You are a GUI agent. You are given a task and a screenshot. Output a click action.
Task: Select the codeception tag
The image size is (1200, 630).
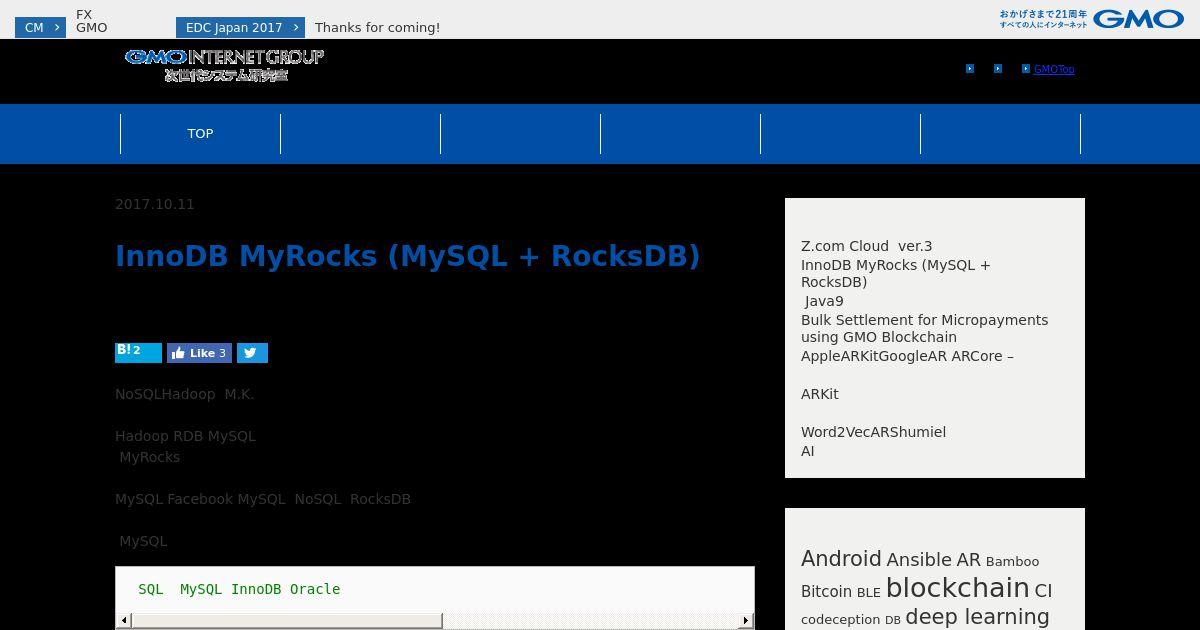[x=840, y=620]
